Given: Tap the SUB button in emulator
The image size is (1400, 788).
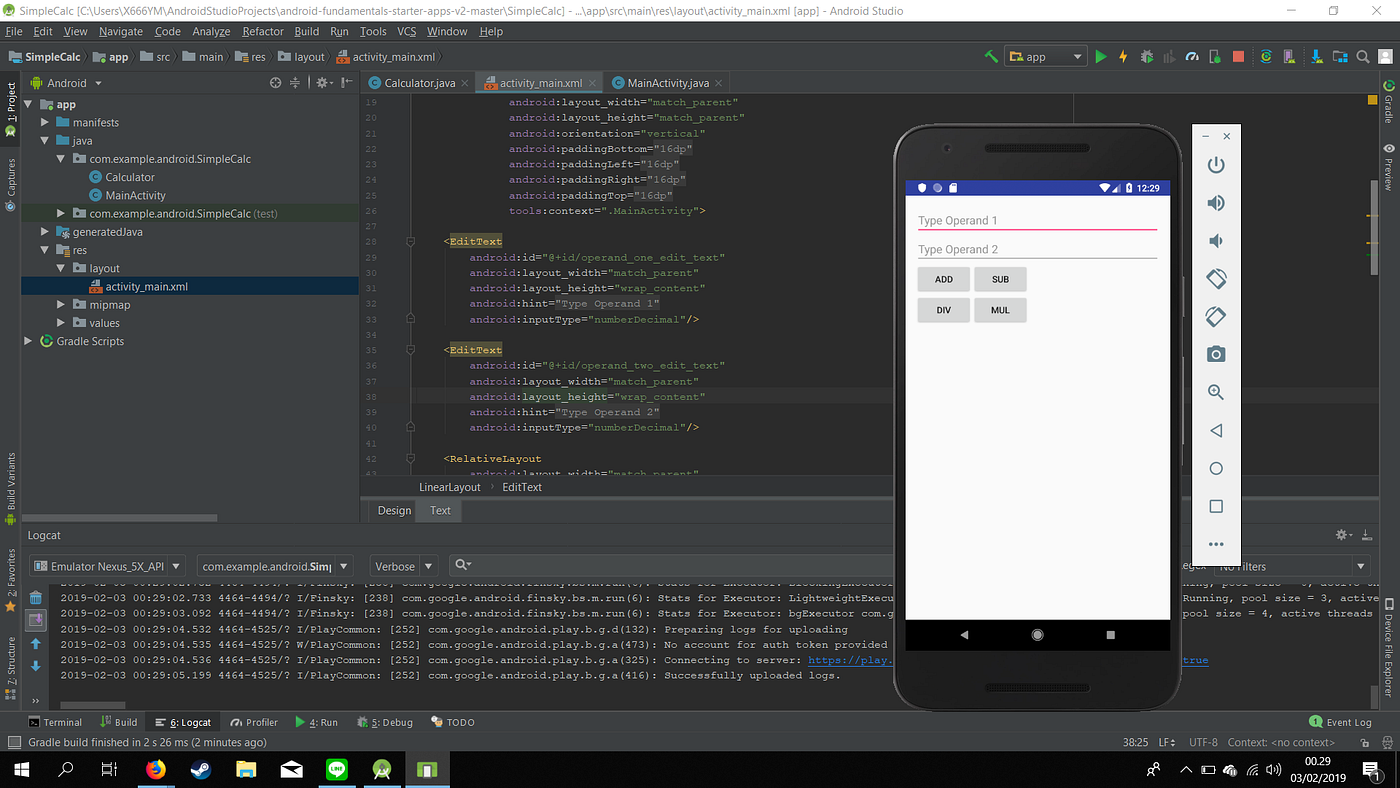Looking at the screenshot, I should pyautogui.click(x=1000, y=279).
